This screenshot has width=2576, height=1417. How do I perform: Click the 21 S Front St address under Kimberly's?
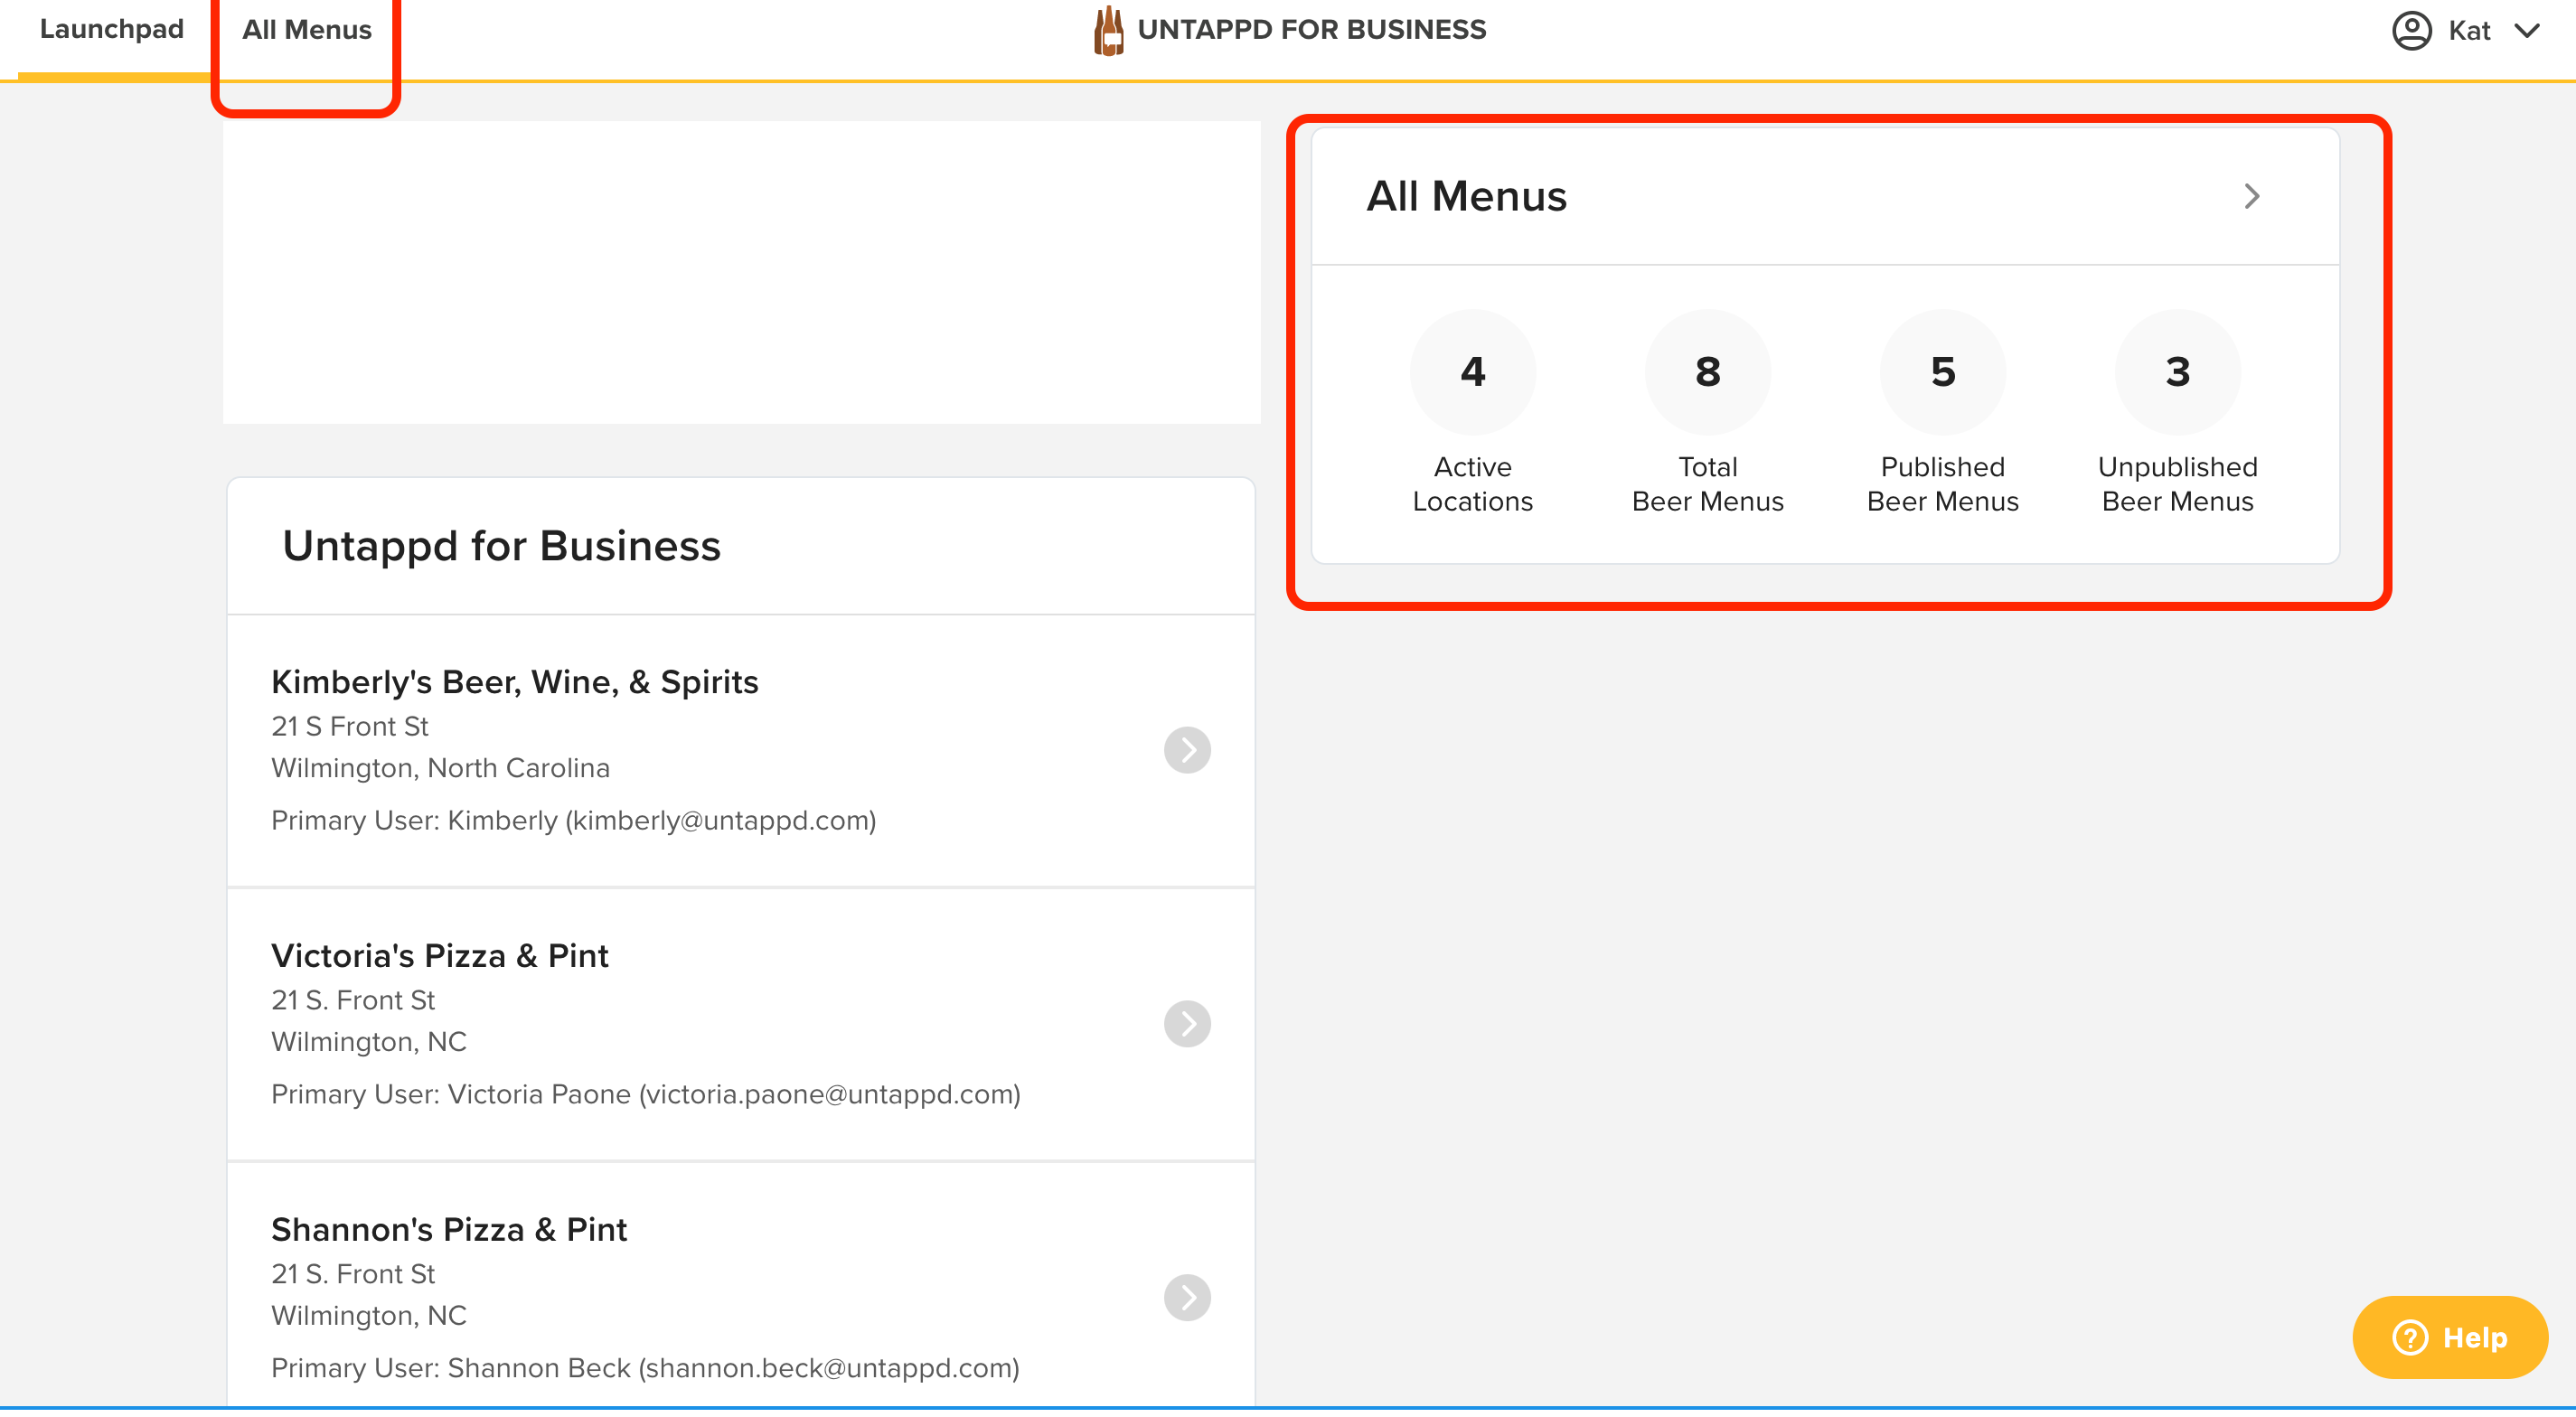point(350,727)
